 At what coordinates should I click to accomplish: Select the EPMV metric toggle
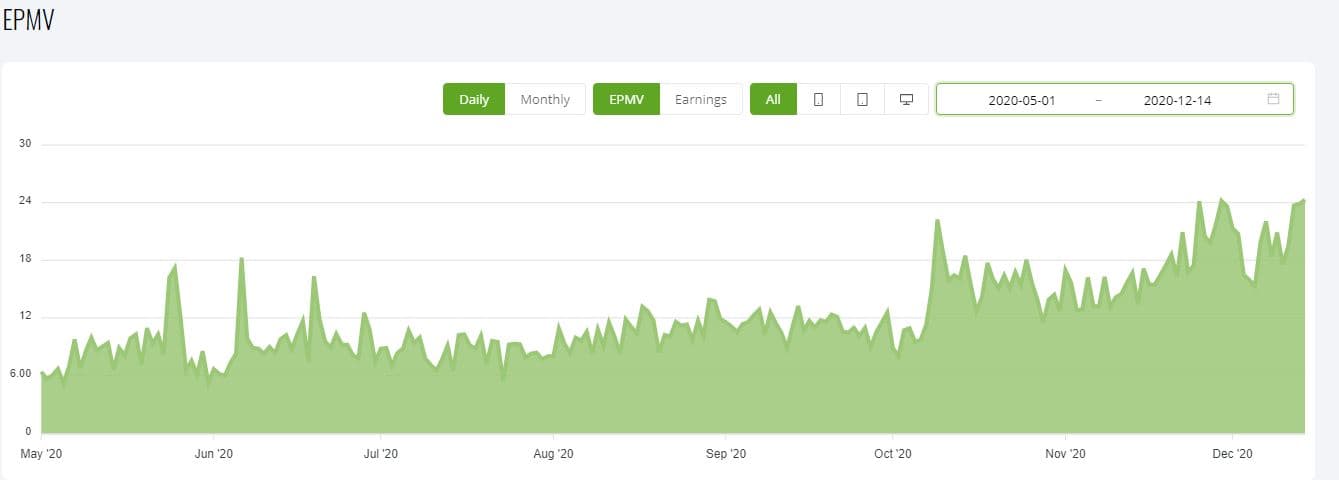coord(626,99)
